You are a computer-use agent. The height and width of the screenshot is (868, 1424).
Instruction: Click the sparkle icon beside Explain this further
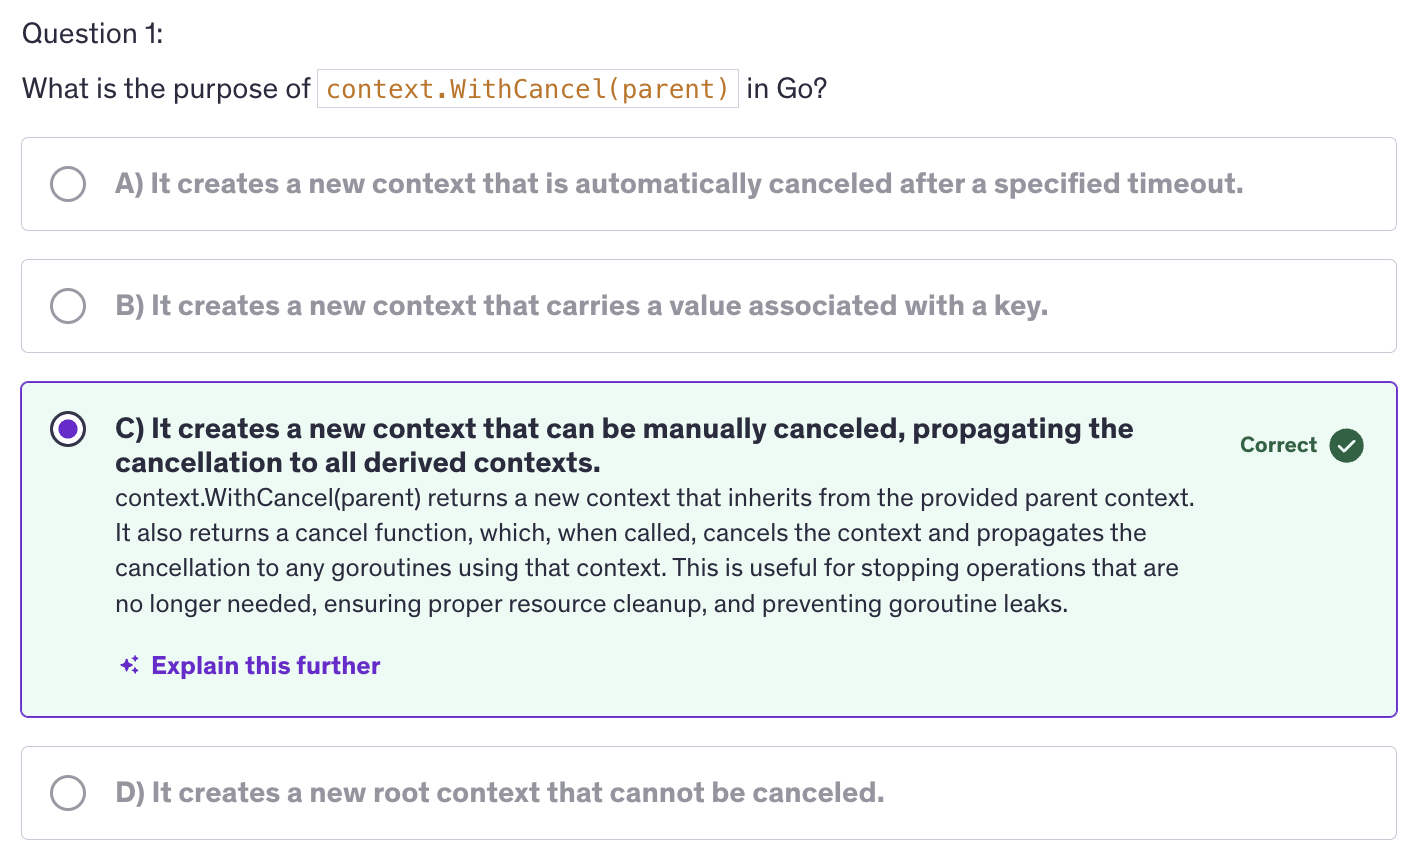coord(129,666)
